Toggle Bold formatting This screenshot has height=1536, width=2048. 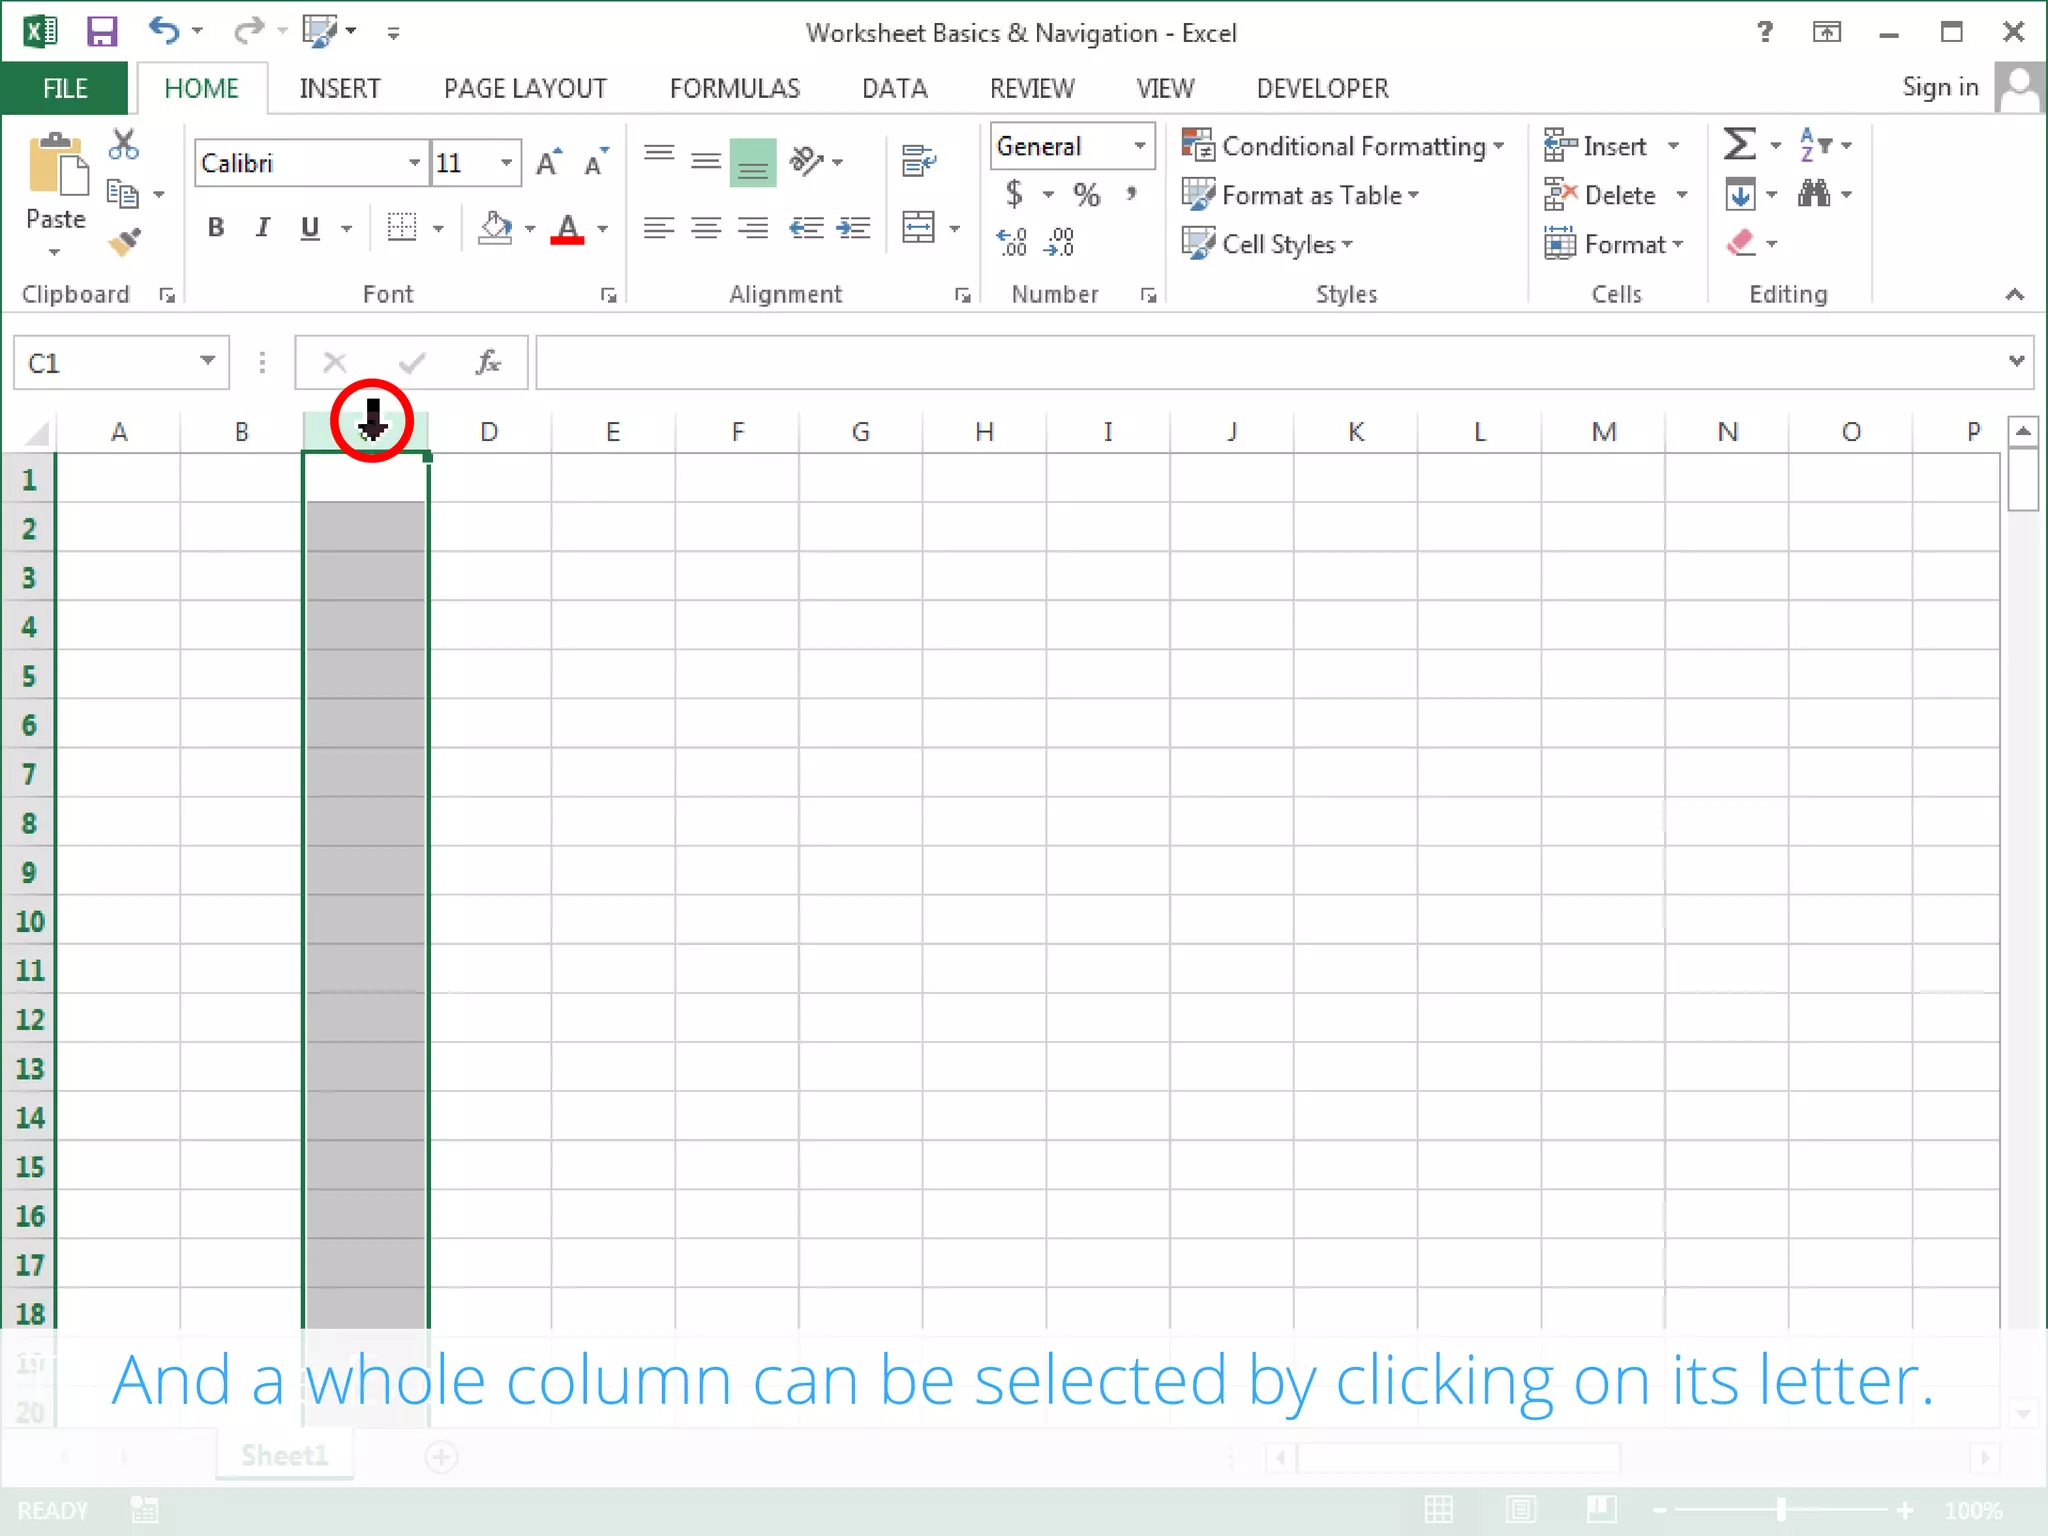click(215, 227)
